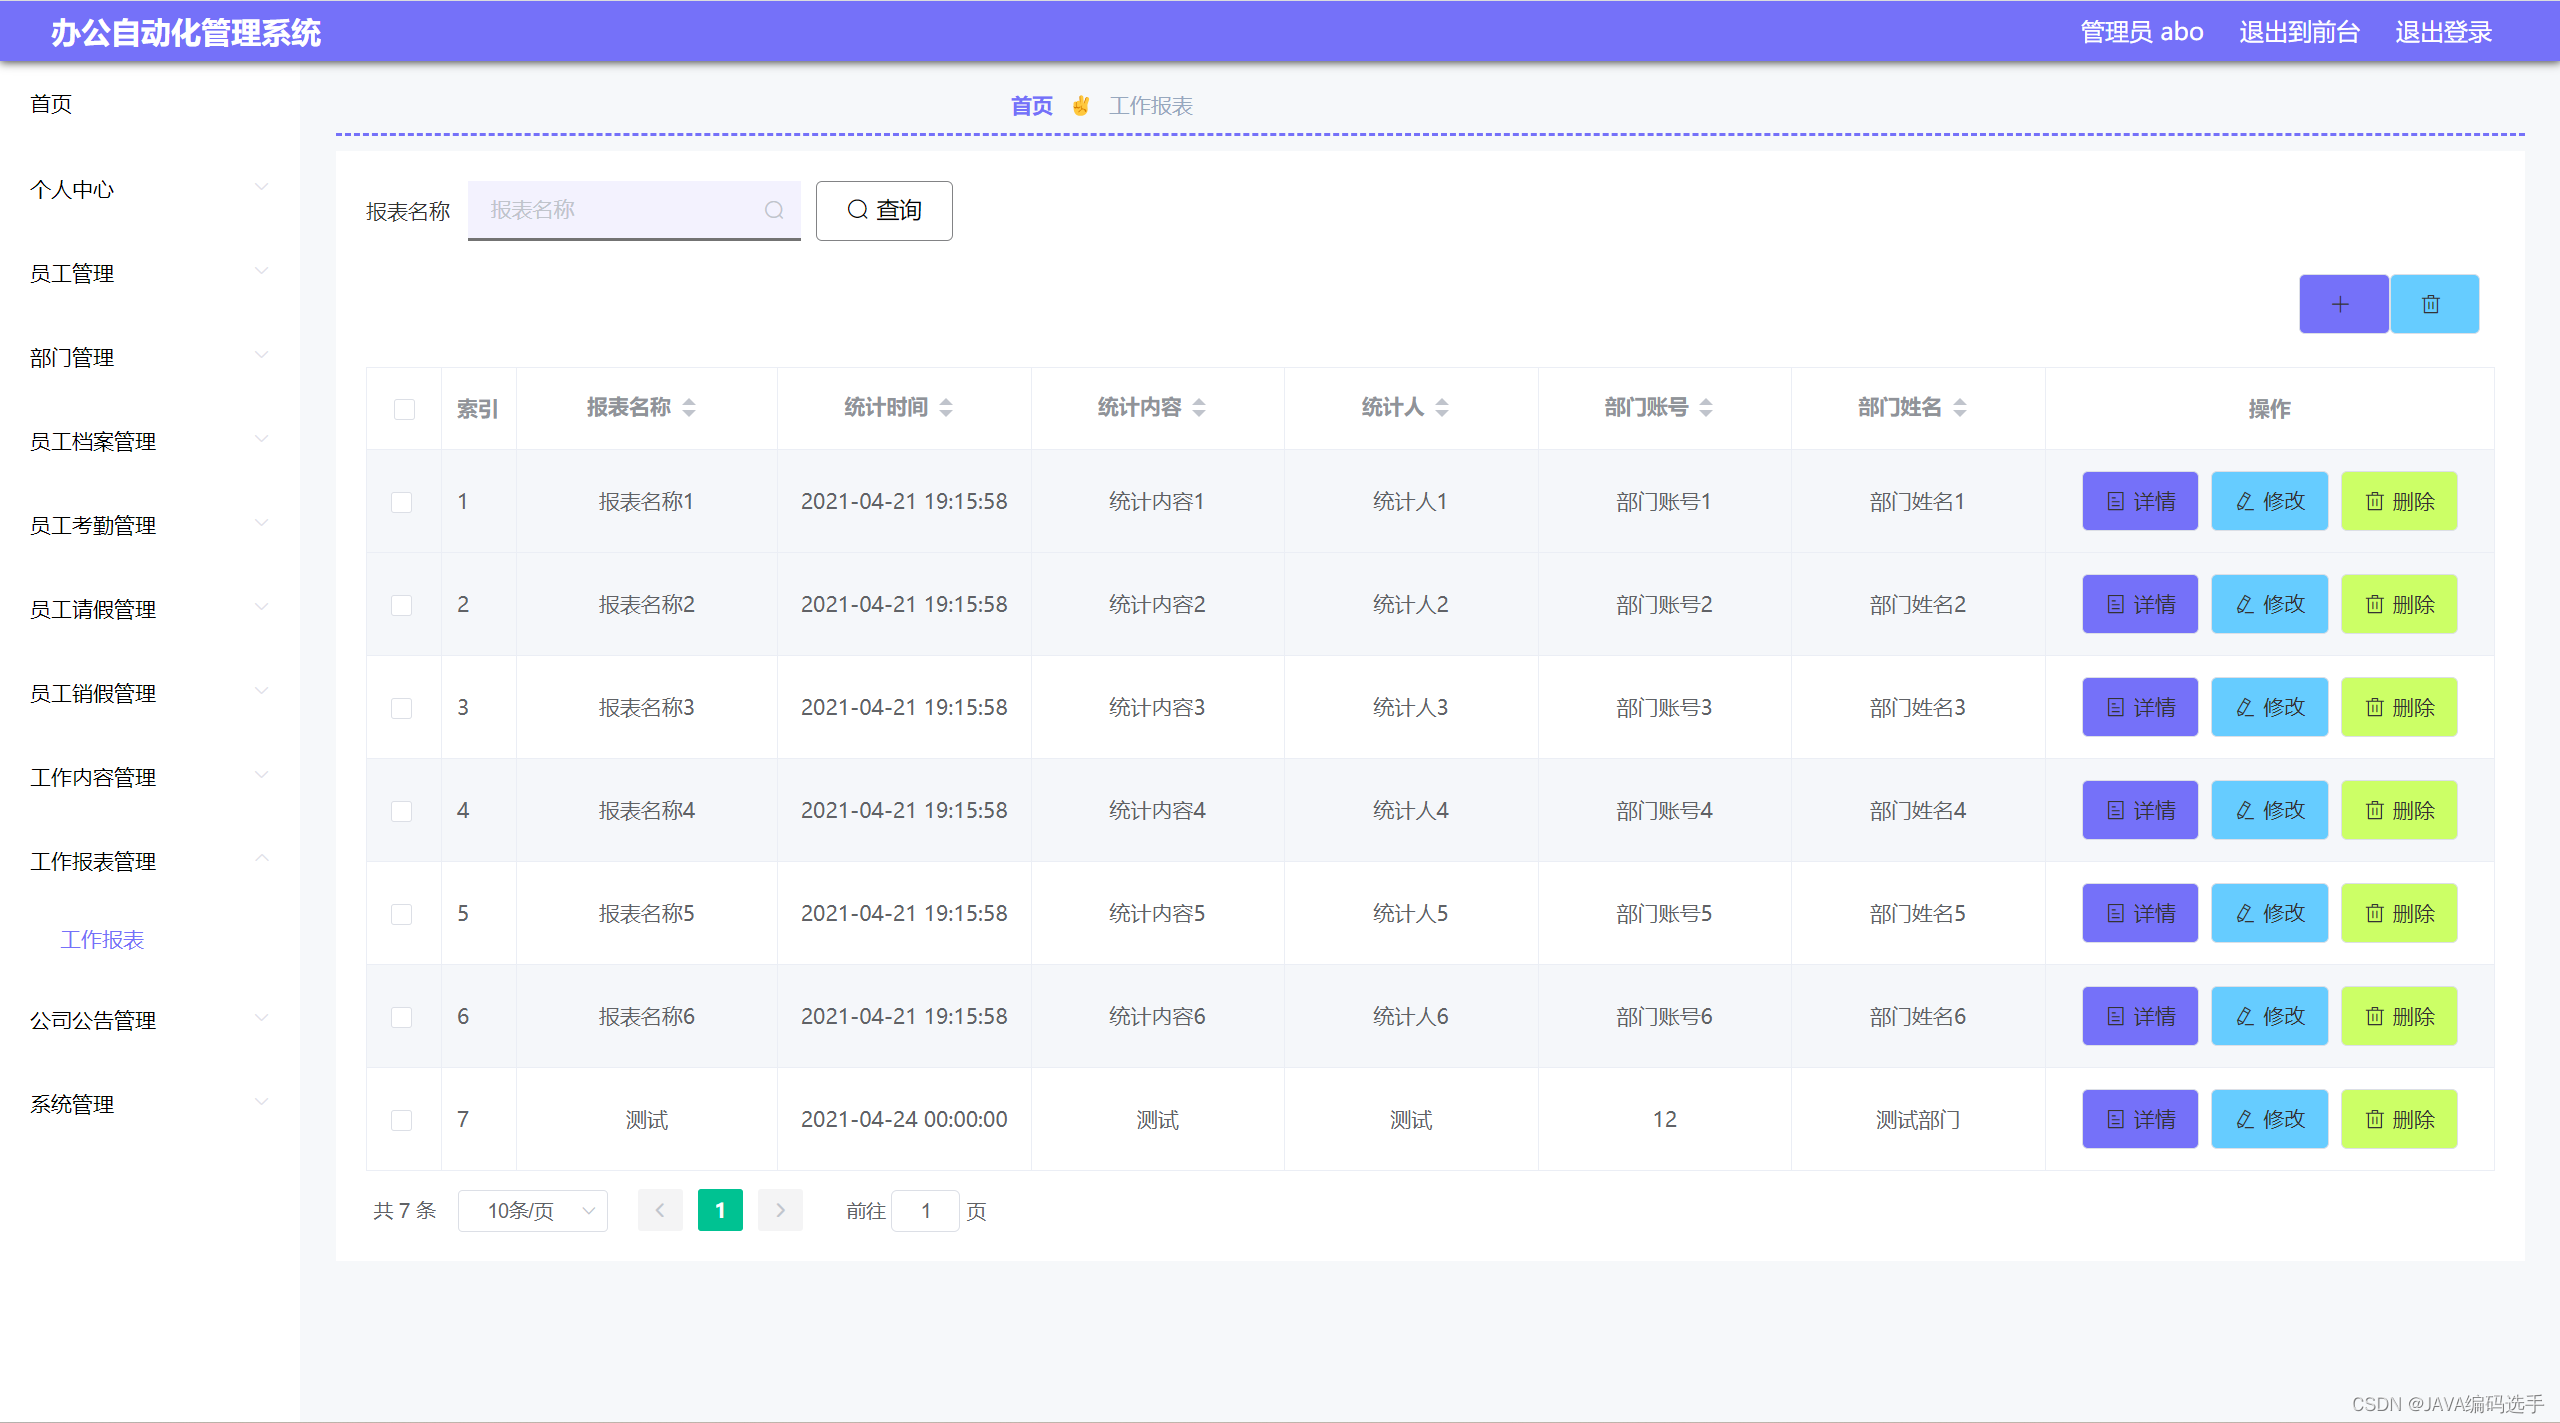Open 详情 for 测试 row
This screenshot has width=2560, height=1423.
2140,1119
